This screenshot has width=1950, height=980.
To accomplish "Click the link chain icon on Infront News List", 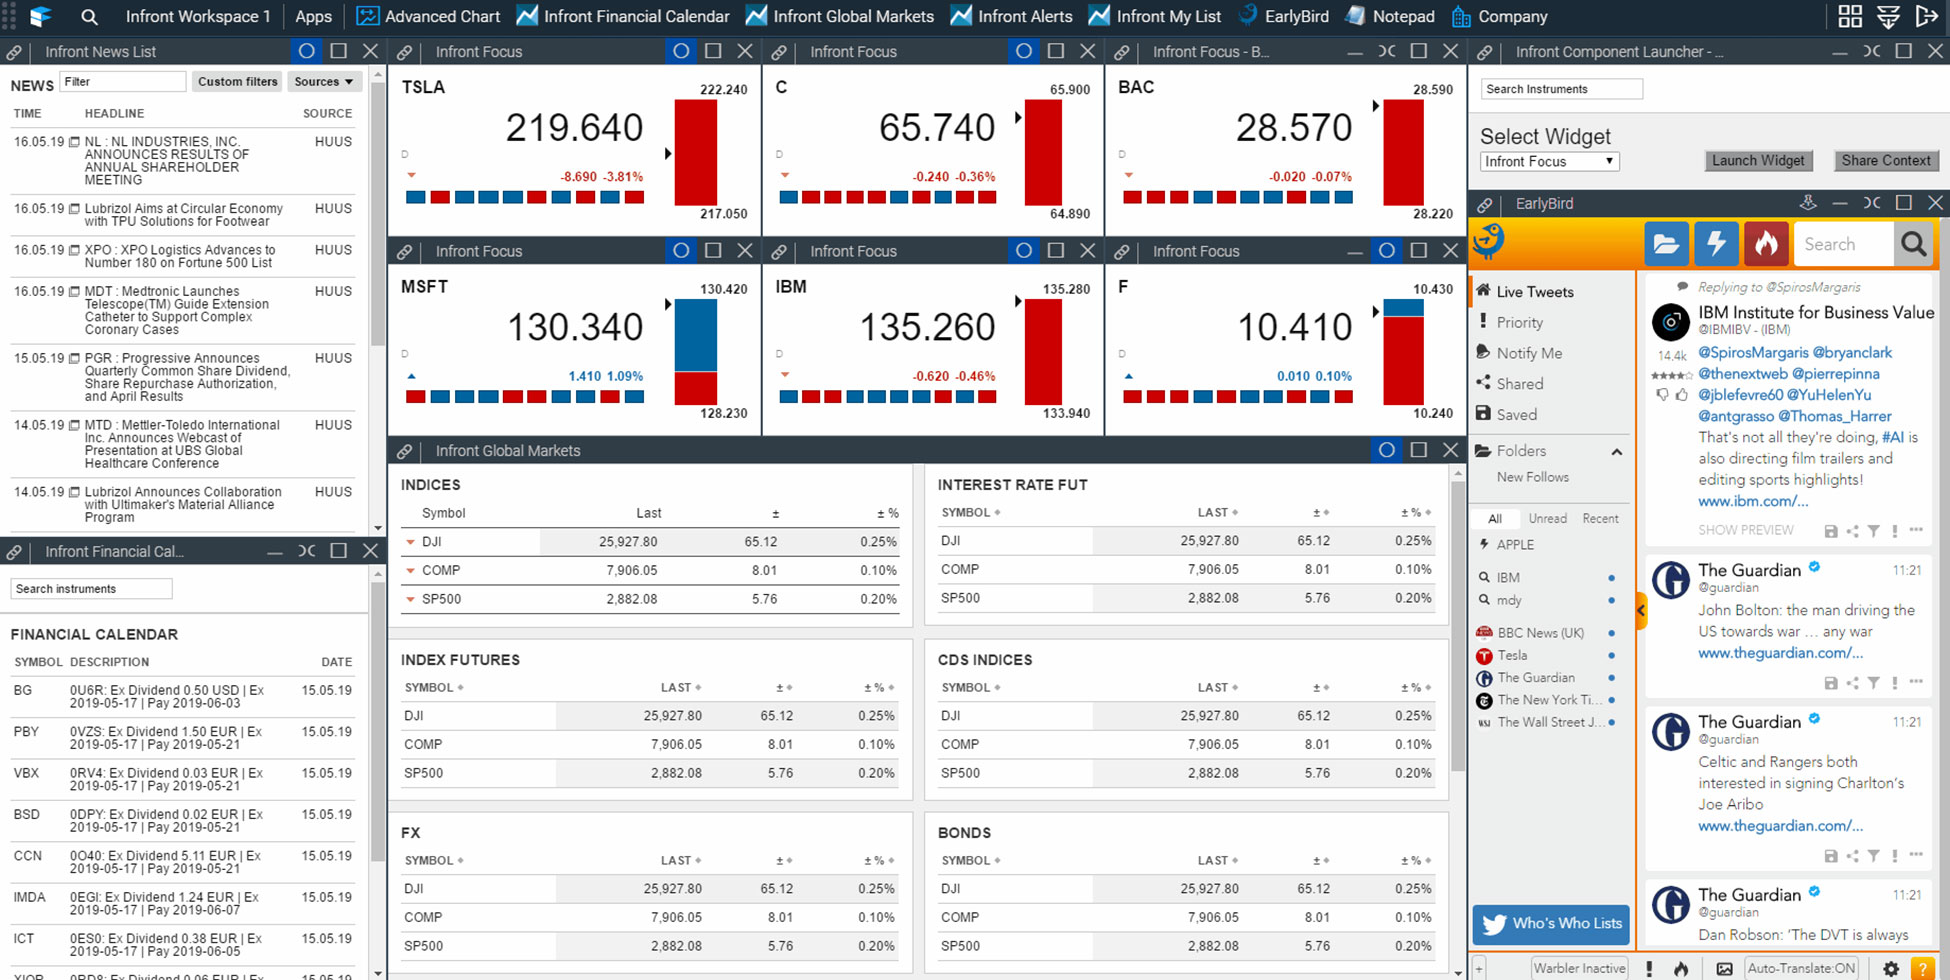I will coord(14,51).
